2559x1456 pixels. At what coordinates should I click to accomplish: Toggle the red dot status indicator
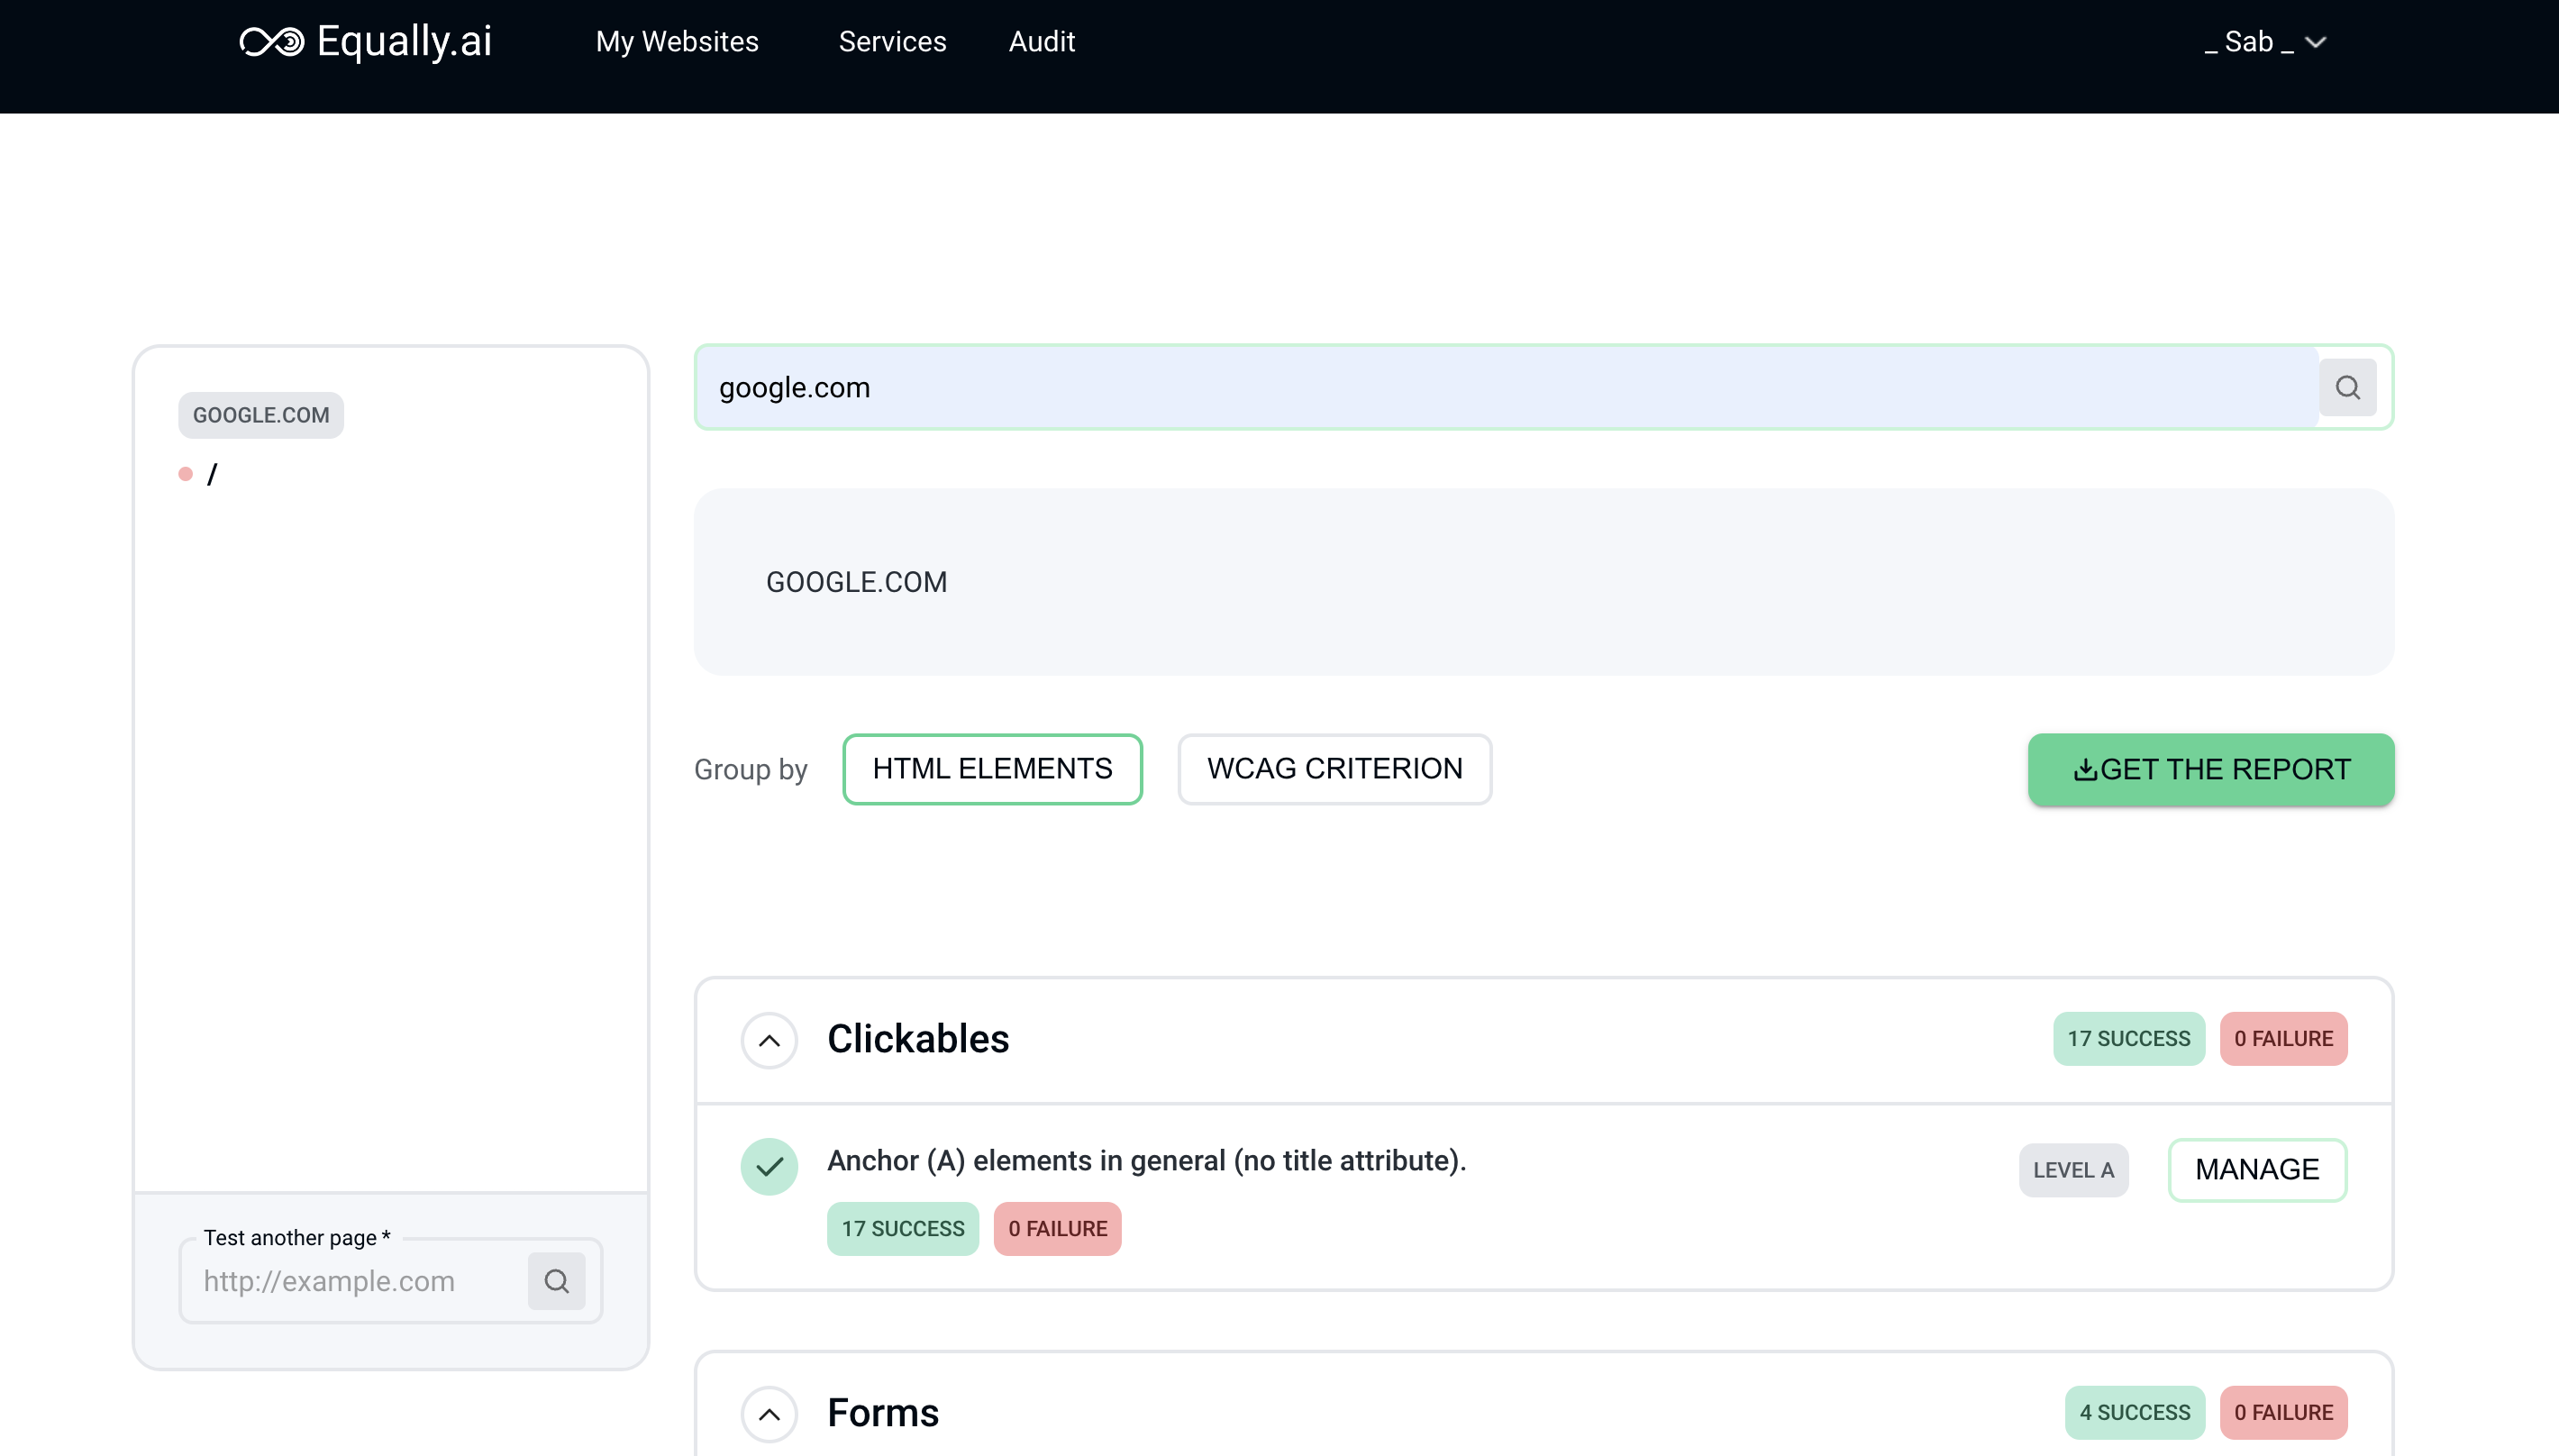tap(185, 475)
